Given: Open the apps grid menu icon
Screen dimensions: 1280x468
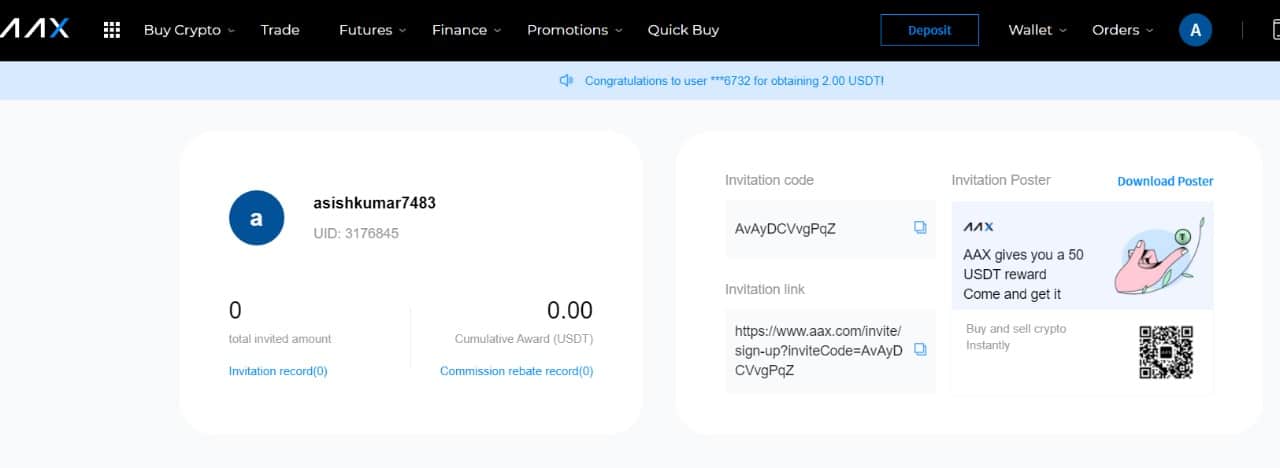Looking at the screenshot, I should [x=112, y=30].
